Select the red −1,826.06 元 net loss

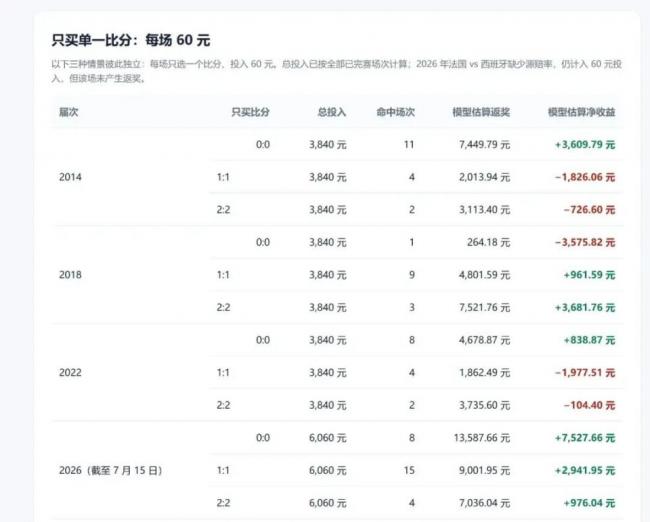585,177
